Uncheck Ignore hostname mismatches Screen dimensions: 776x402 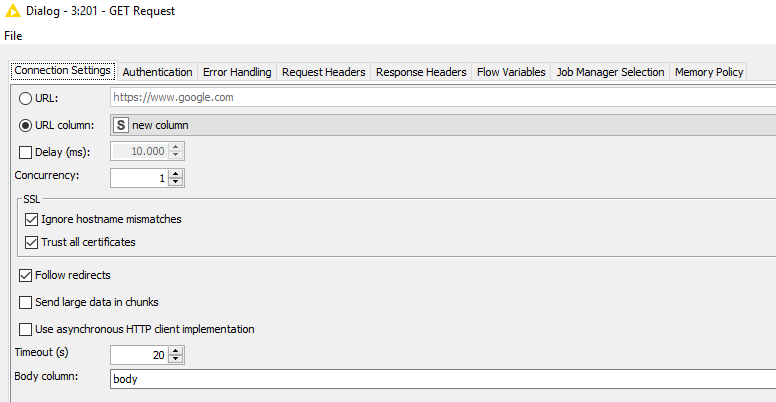point(31,219)
